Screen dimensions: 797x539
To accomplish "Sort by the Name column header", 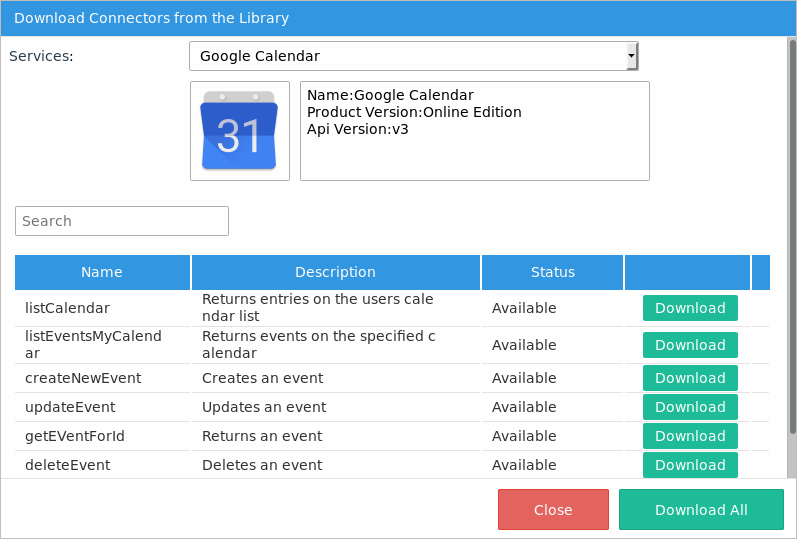I will tap(102, 272).
